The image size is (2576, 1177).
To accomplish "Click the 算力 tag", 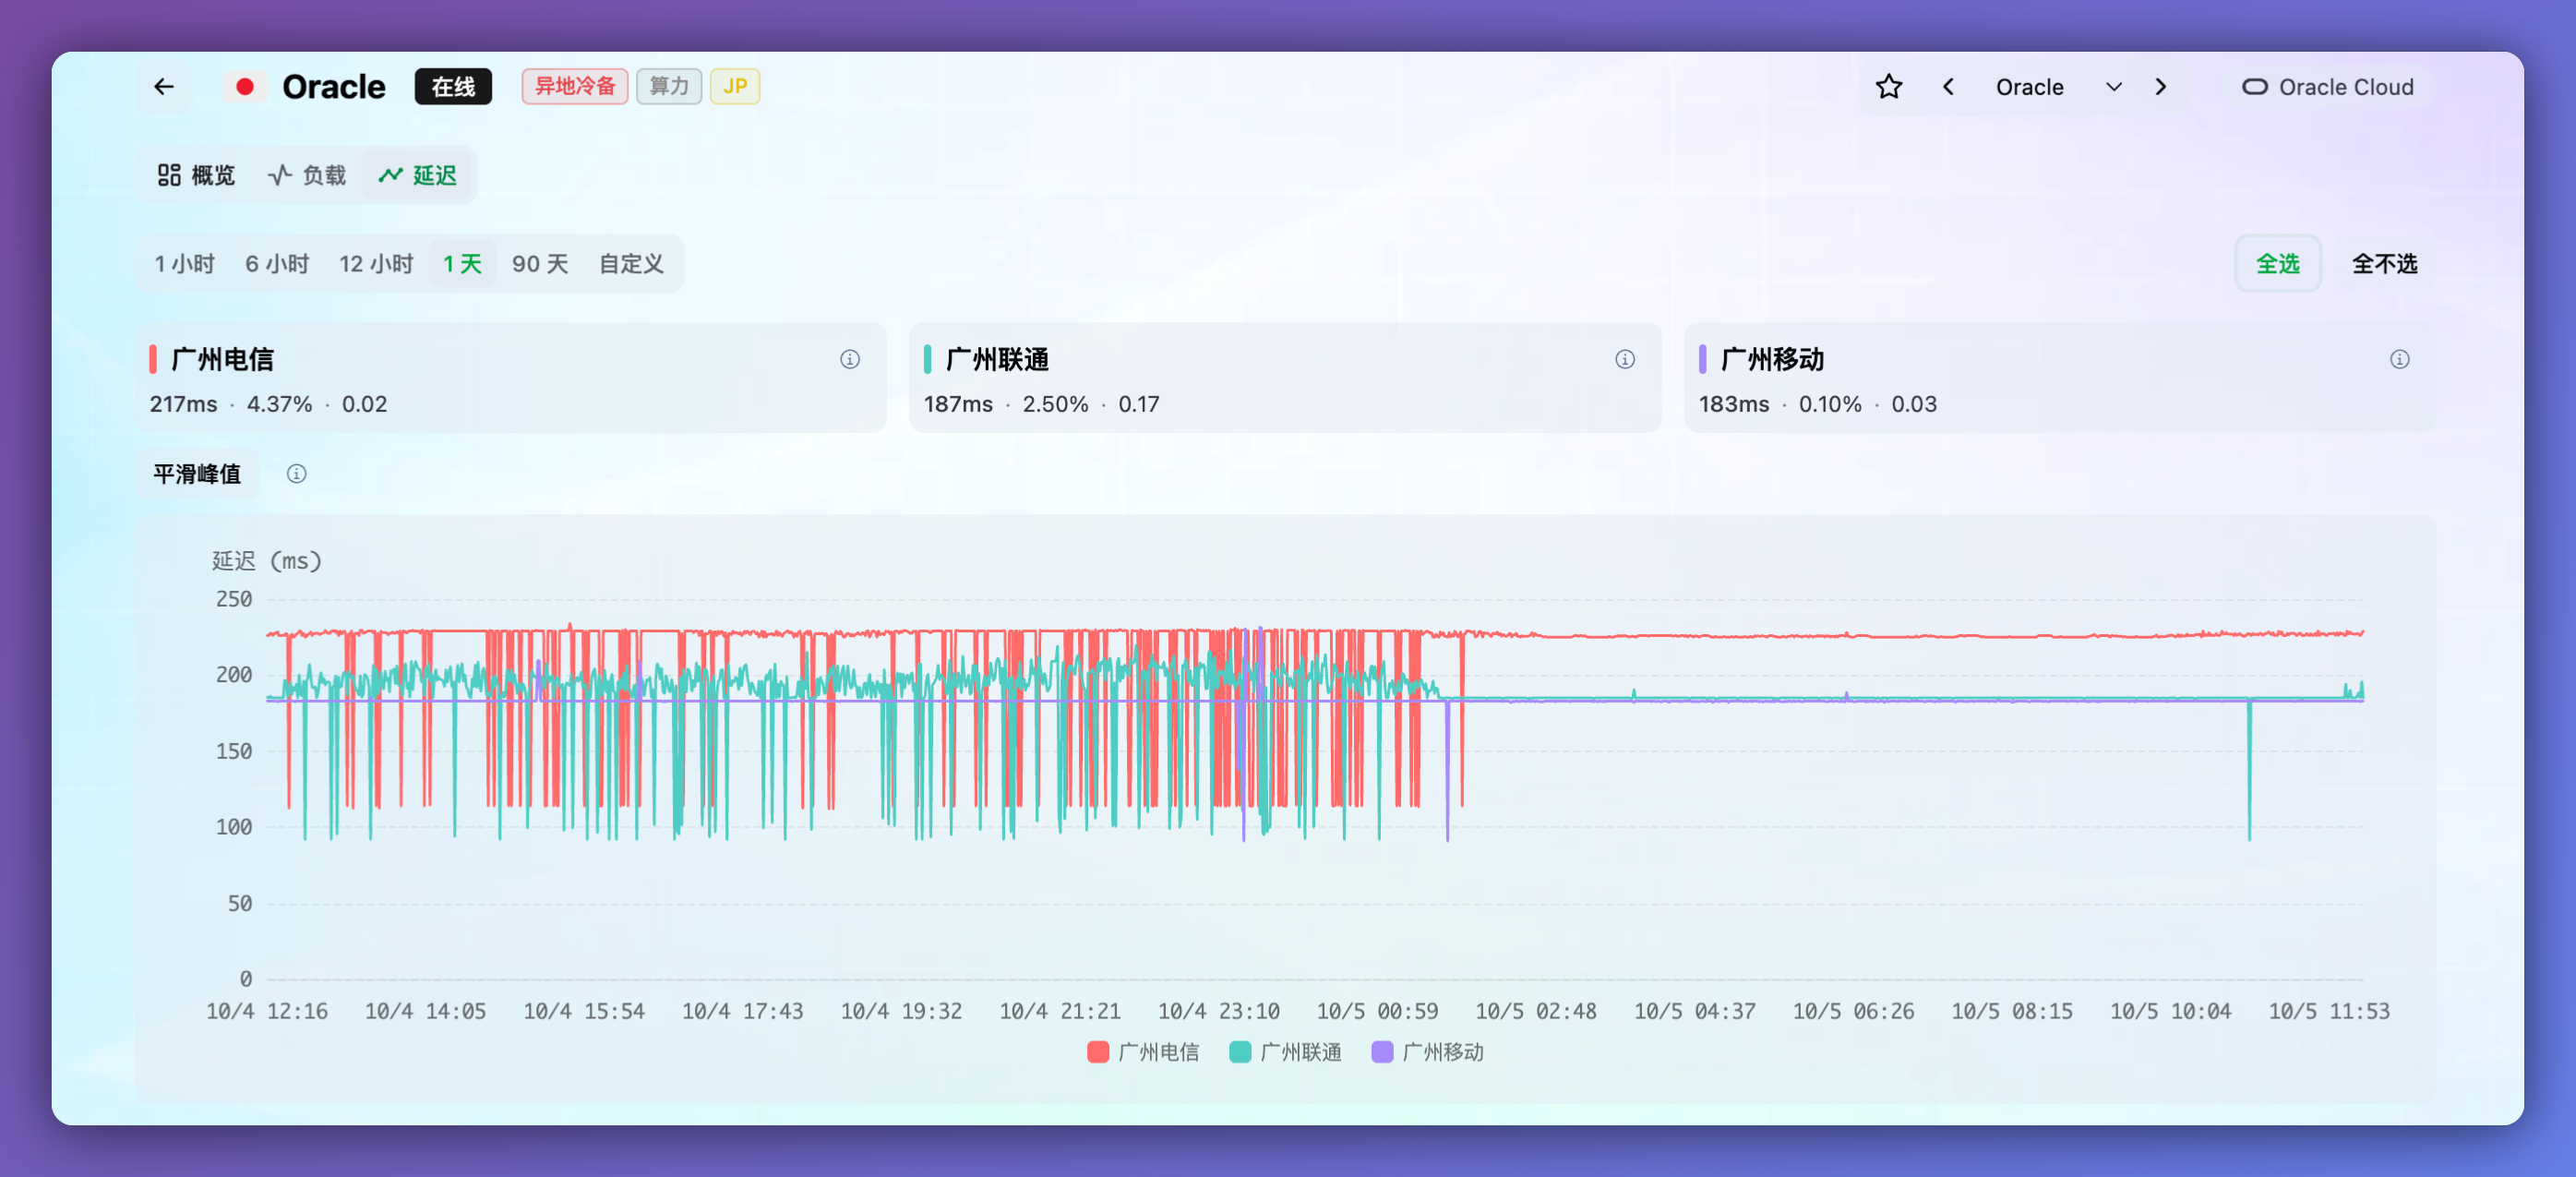I will [669, 87].
